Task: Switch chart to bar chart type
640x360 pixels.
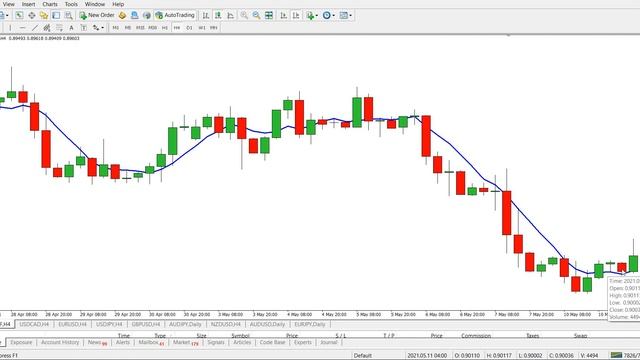Action: (206, 16)
